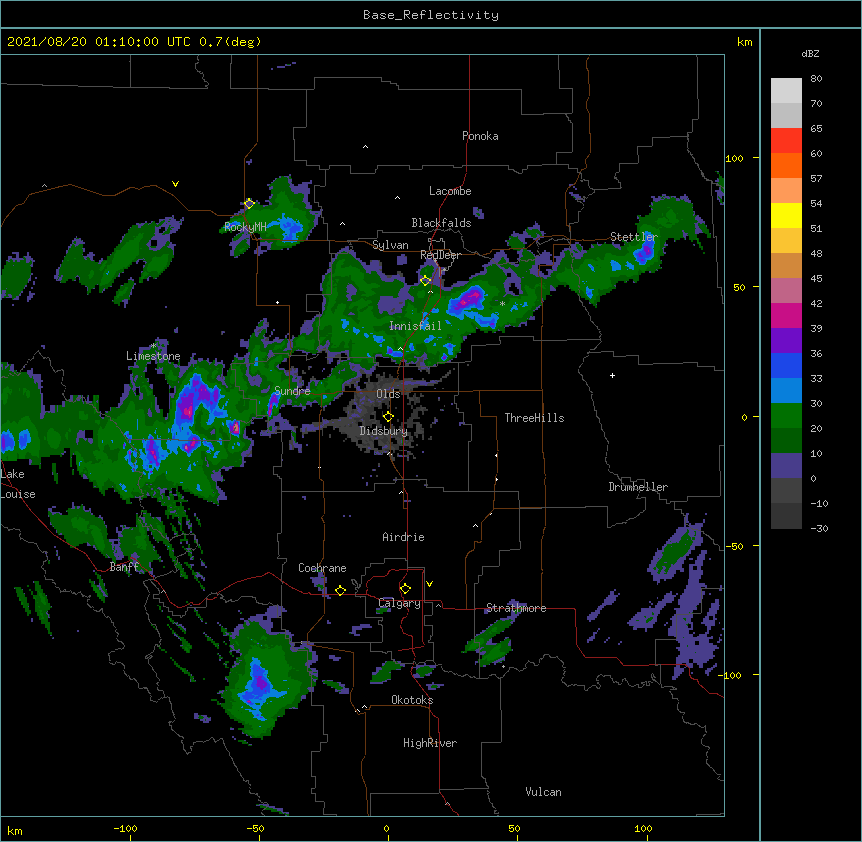Click the yellow diamond marker south of RedDeer
The image size is (862, 842).
426,281
